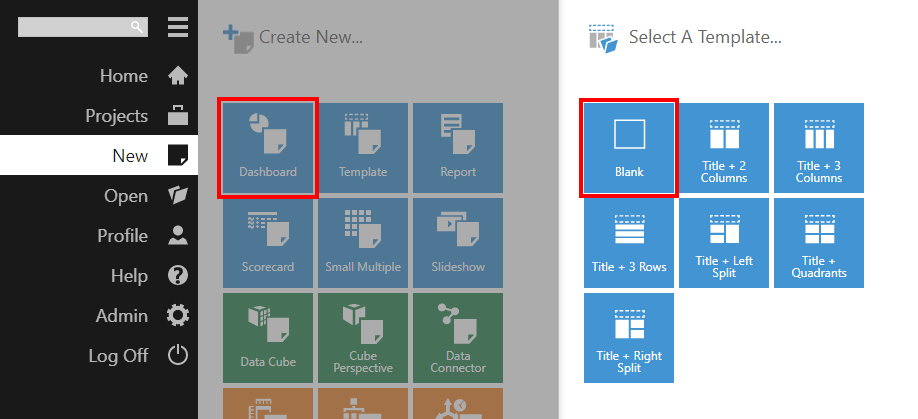Open the Profile user icon
The height and width of the screenshot is (419, 918).
(x=178, y=236)
